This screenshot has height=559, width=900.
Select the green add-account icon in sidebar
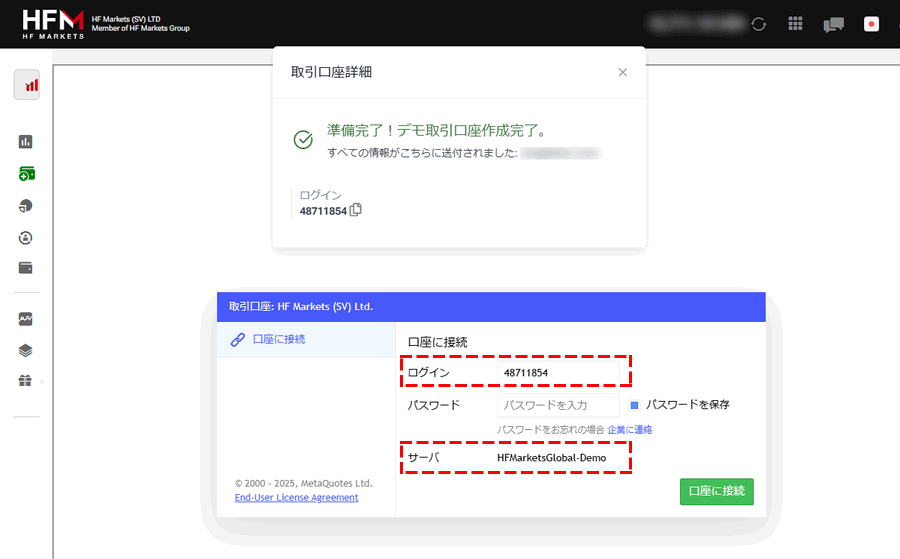pyautogui.click(x=26, y=173)
